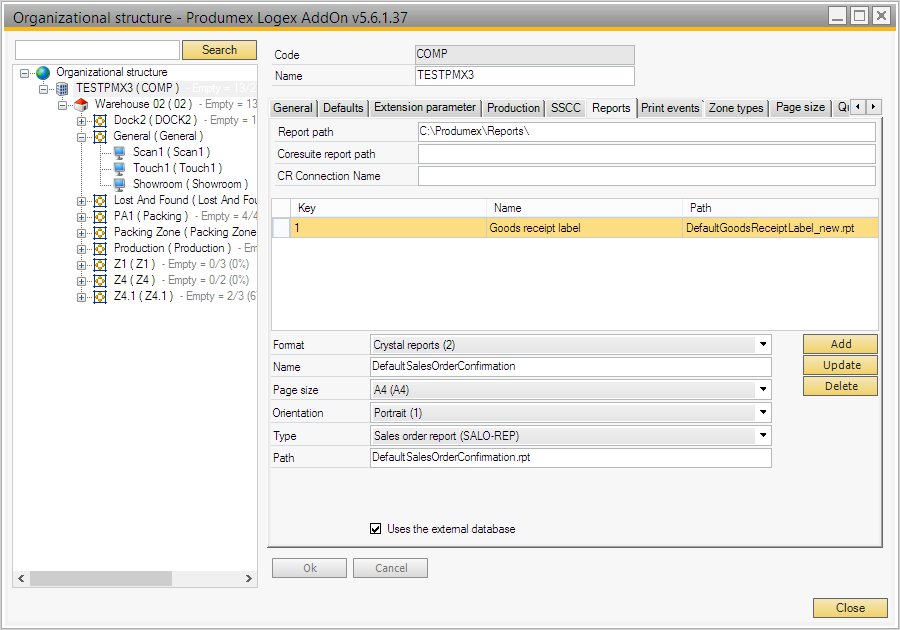Click the Scan1 computer icon
Screen dimensions: 900x630
(119, 153)
